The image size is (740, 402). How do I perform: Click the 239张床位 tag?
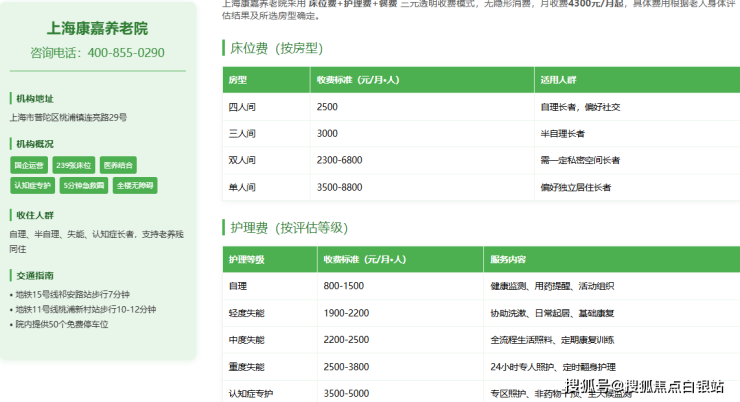(74, 165)
